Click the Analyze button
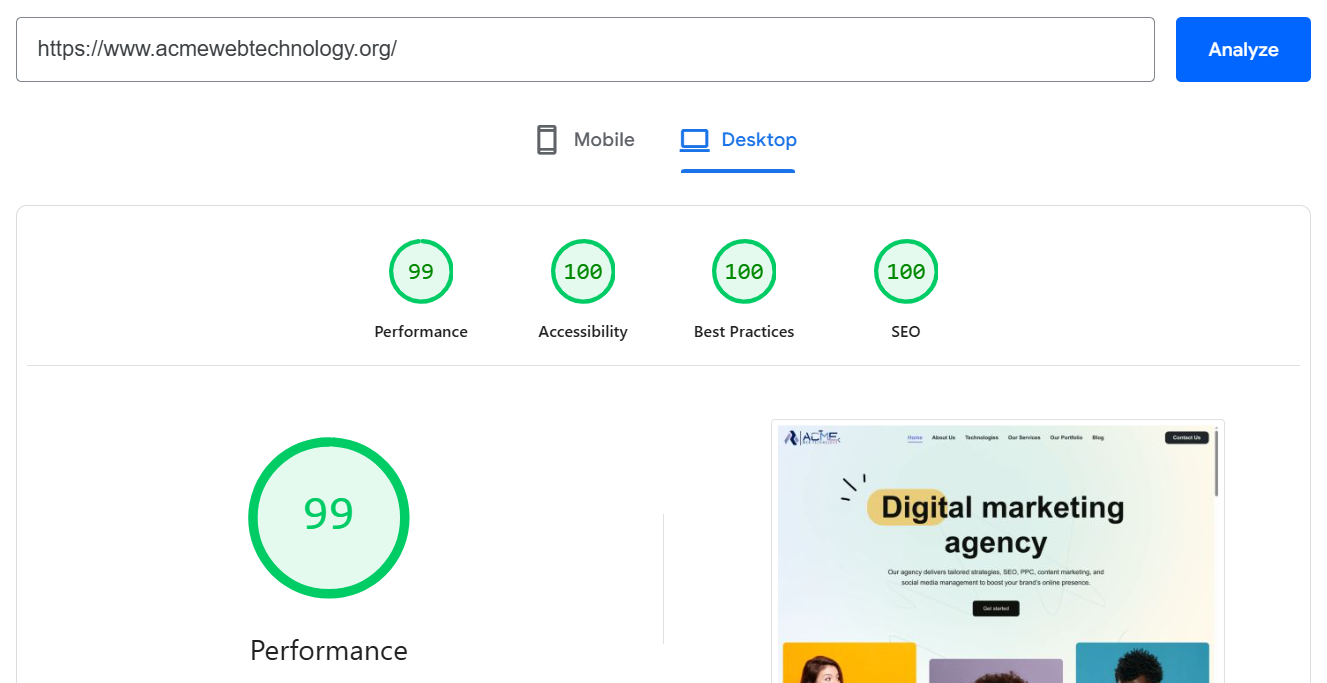 (x=1243, y=49)
